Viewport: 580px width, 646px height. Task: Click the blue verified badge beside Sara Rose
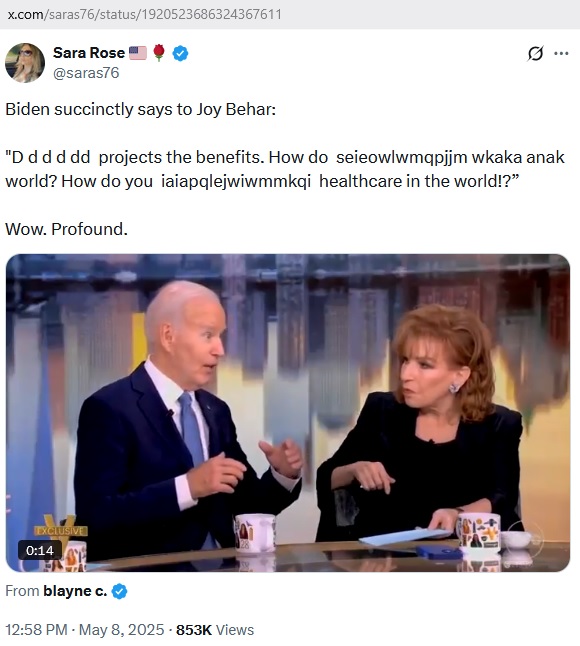point(180,53)
